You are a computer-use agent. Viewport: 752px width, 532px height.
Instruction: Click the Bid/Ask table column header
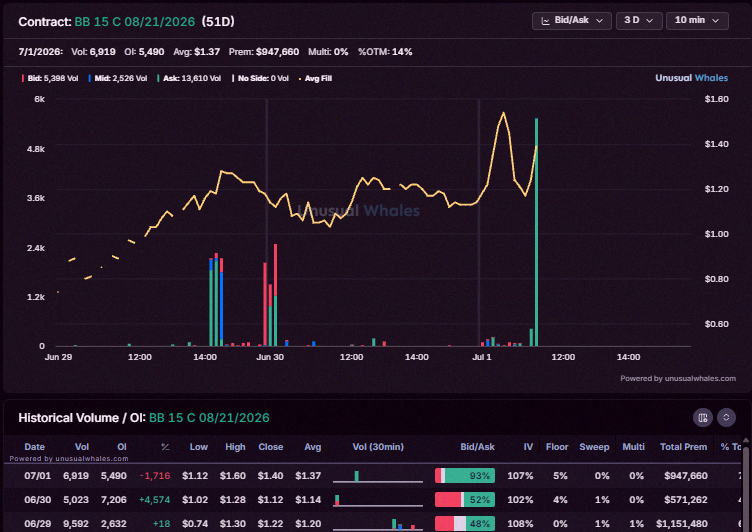(x=477, y=447)
